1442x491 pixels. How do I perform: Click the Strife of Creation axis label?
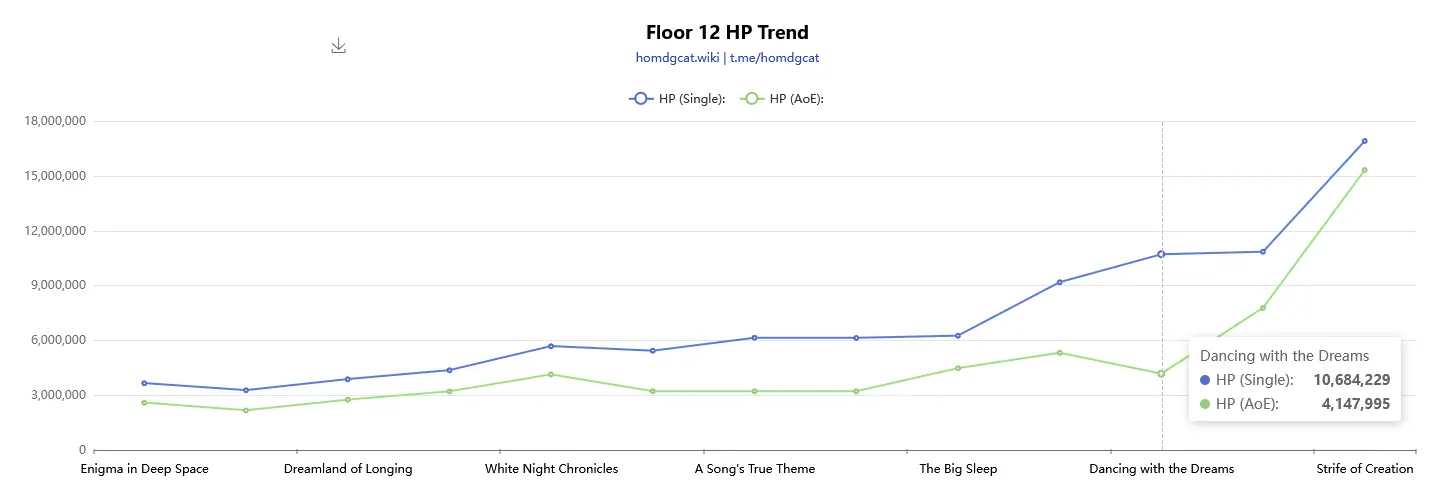point(1364,469)
